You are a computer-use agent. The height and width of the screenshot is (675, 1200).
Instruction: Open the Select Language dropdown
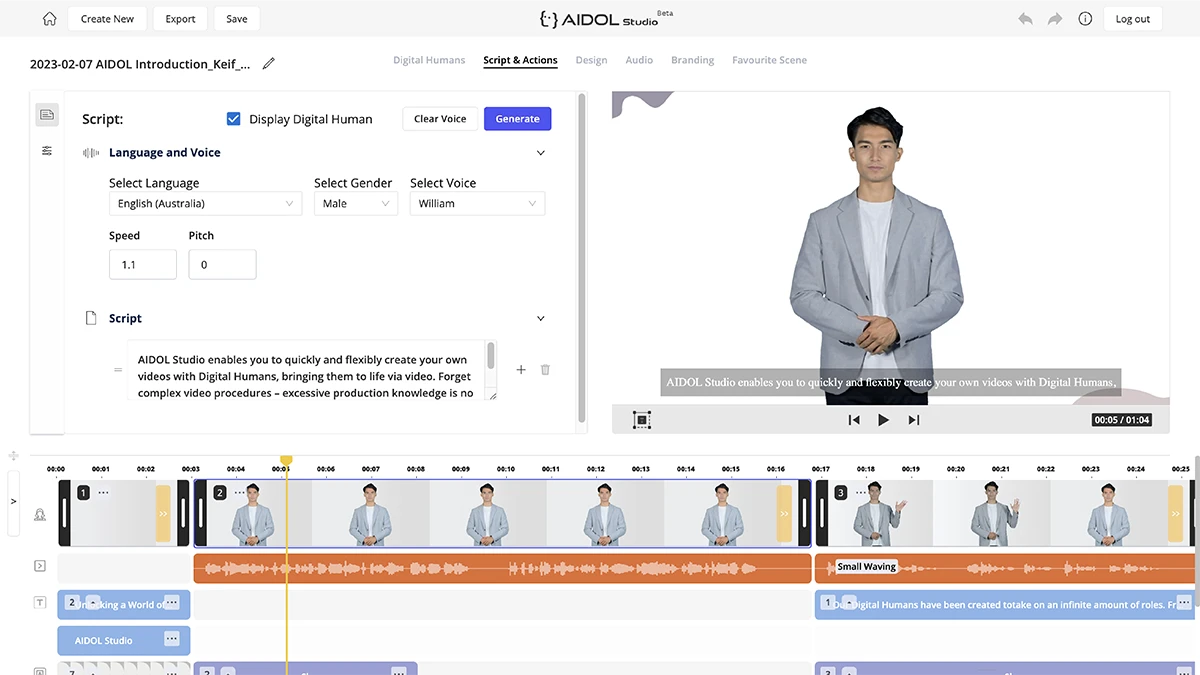(205, 204)
